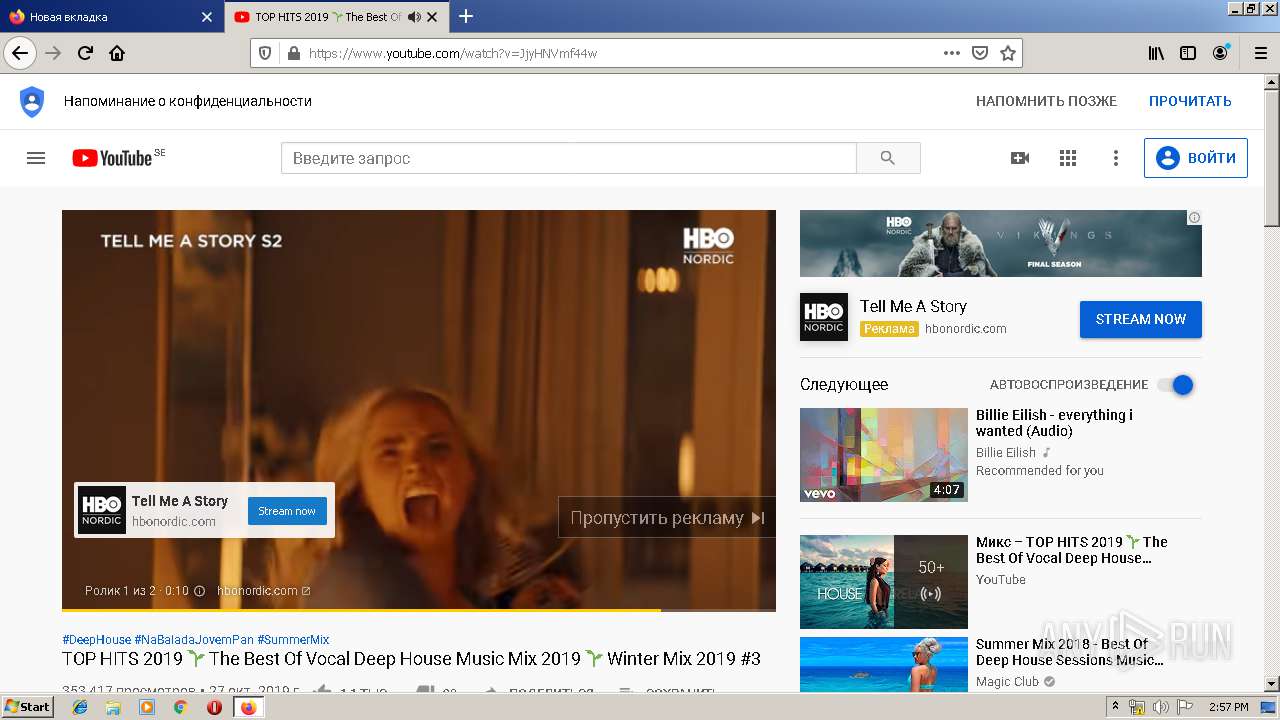Viewport: 1280px width, 720px height.
Task: Launch Chrome from taskbar
Action: coord(181,707)
